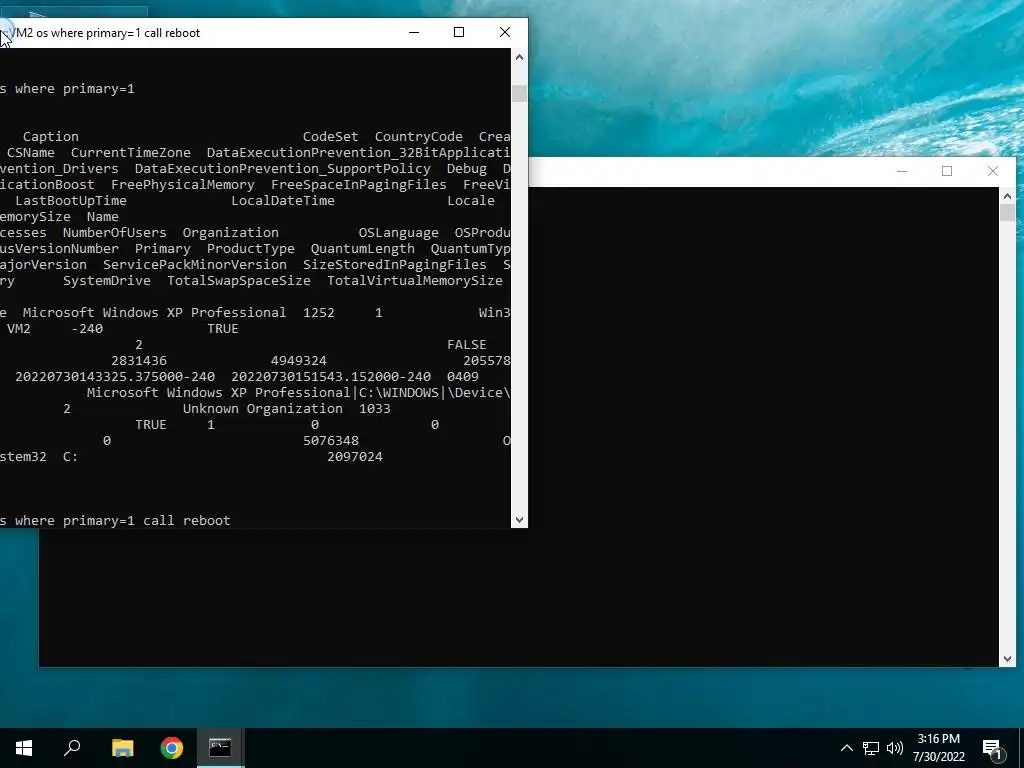Image resolution: width=1024 pixels, height=768 pixels.
Task: Click the 'TotalSwapSpaceSize' header text
Action: [x=239, y=280]
